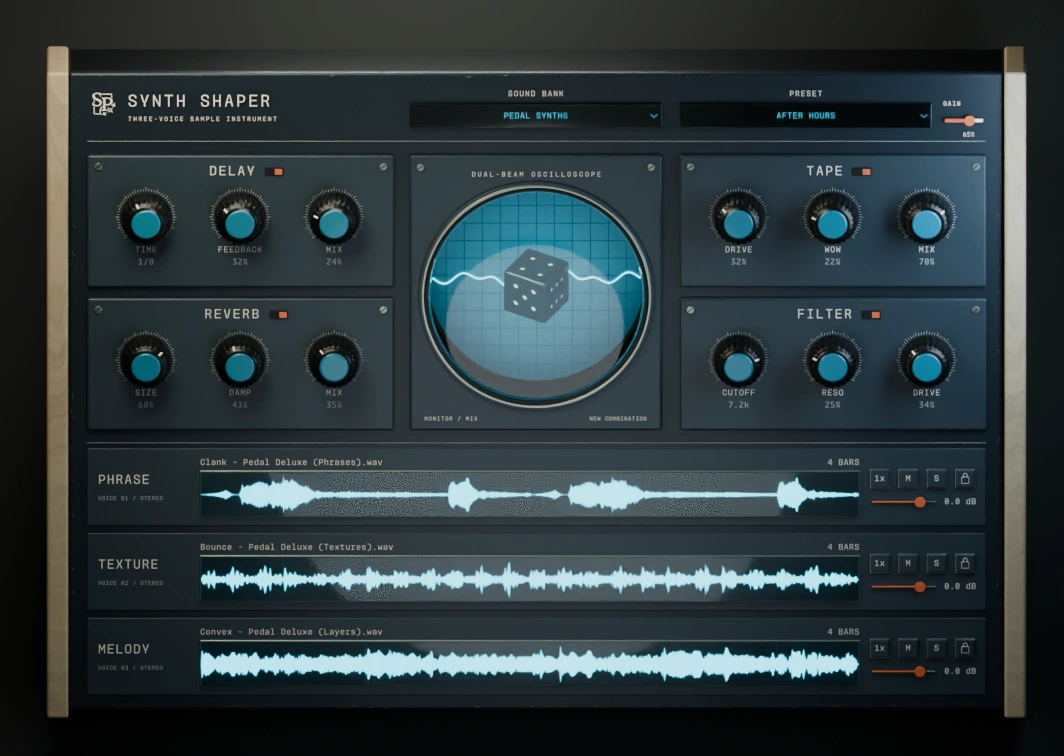Click the Filter Cutoff knob
The image size is (1064, 756).
click(738, 362)
